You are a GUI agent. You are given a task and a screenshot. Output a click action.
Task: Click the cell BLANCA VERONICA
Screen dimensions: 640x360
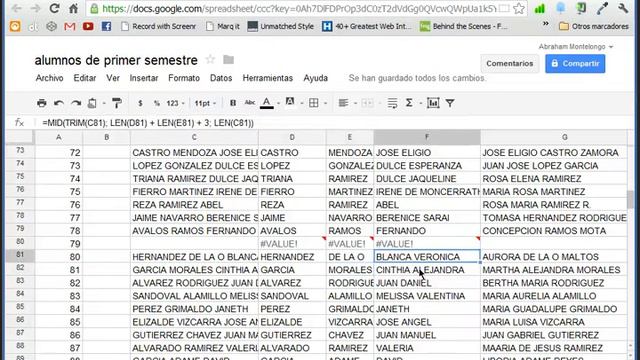(427, 257)
